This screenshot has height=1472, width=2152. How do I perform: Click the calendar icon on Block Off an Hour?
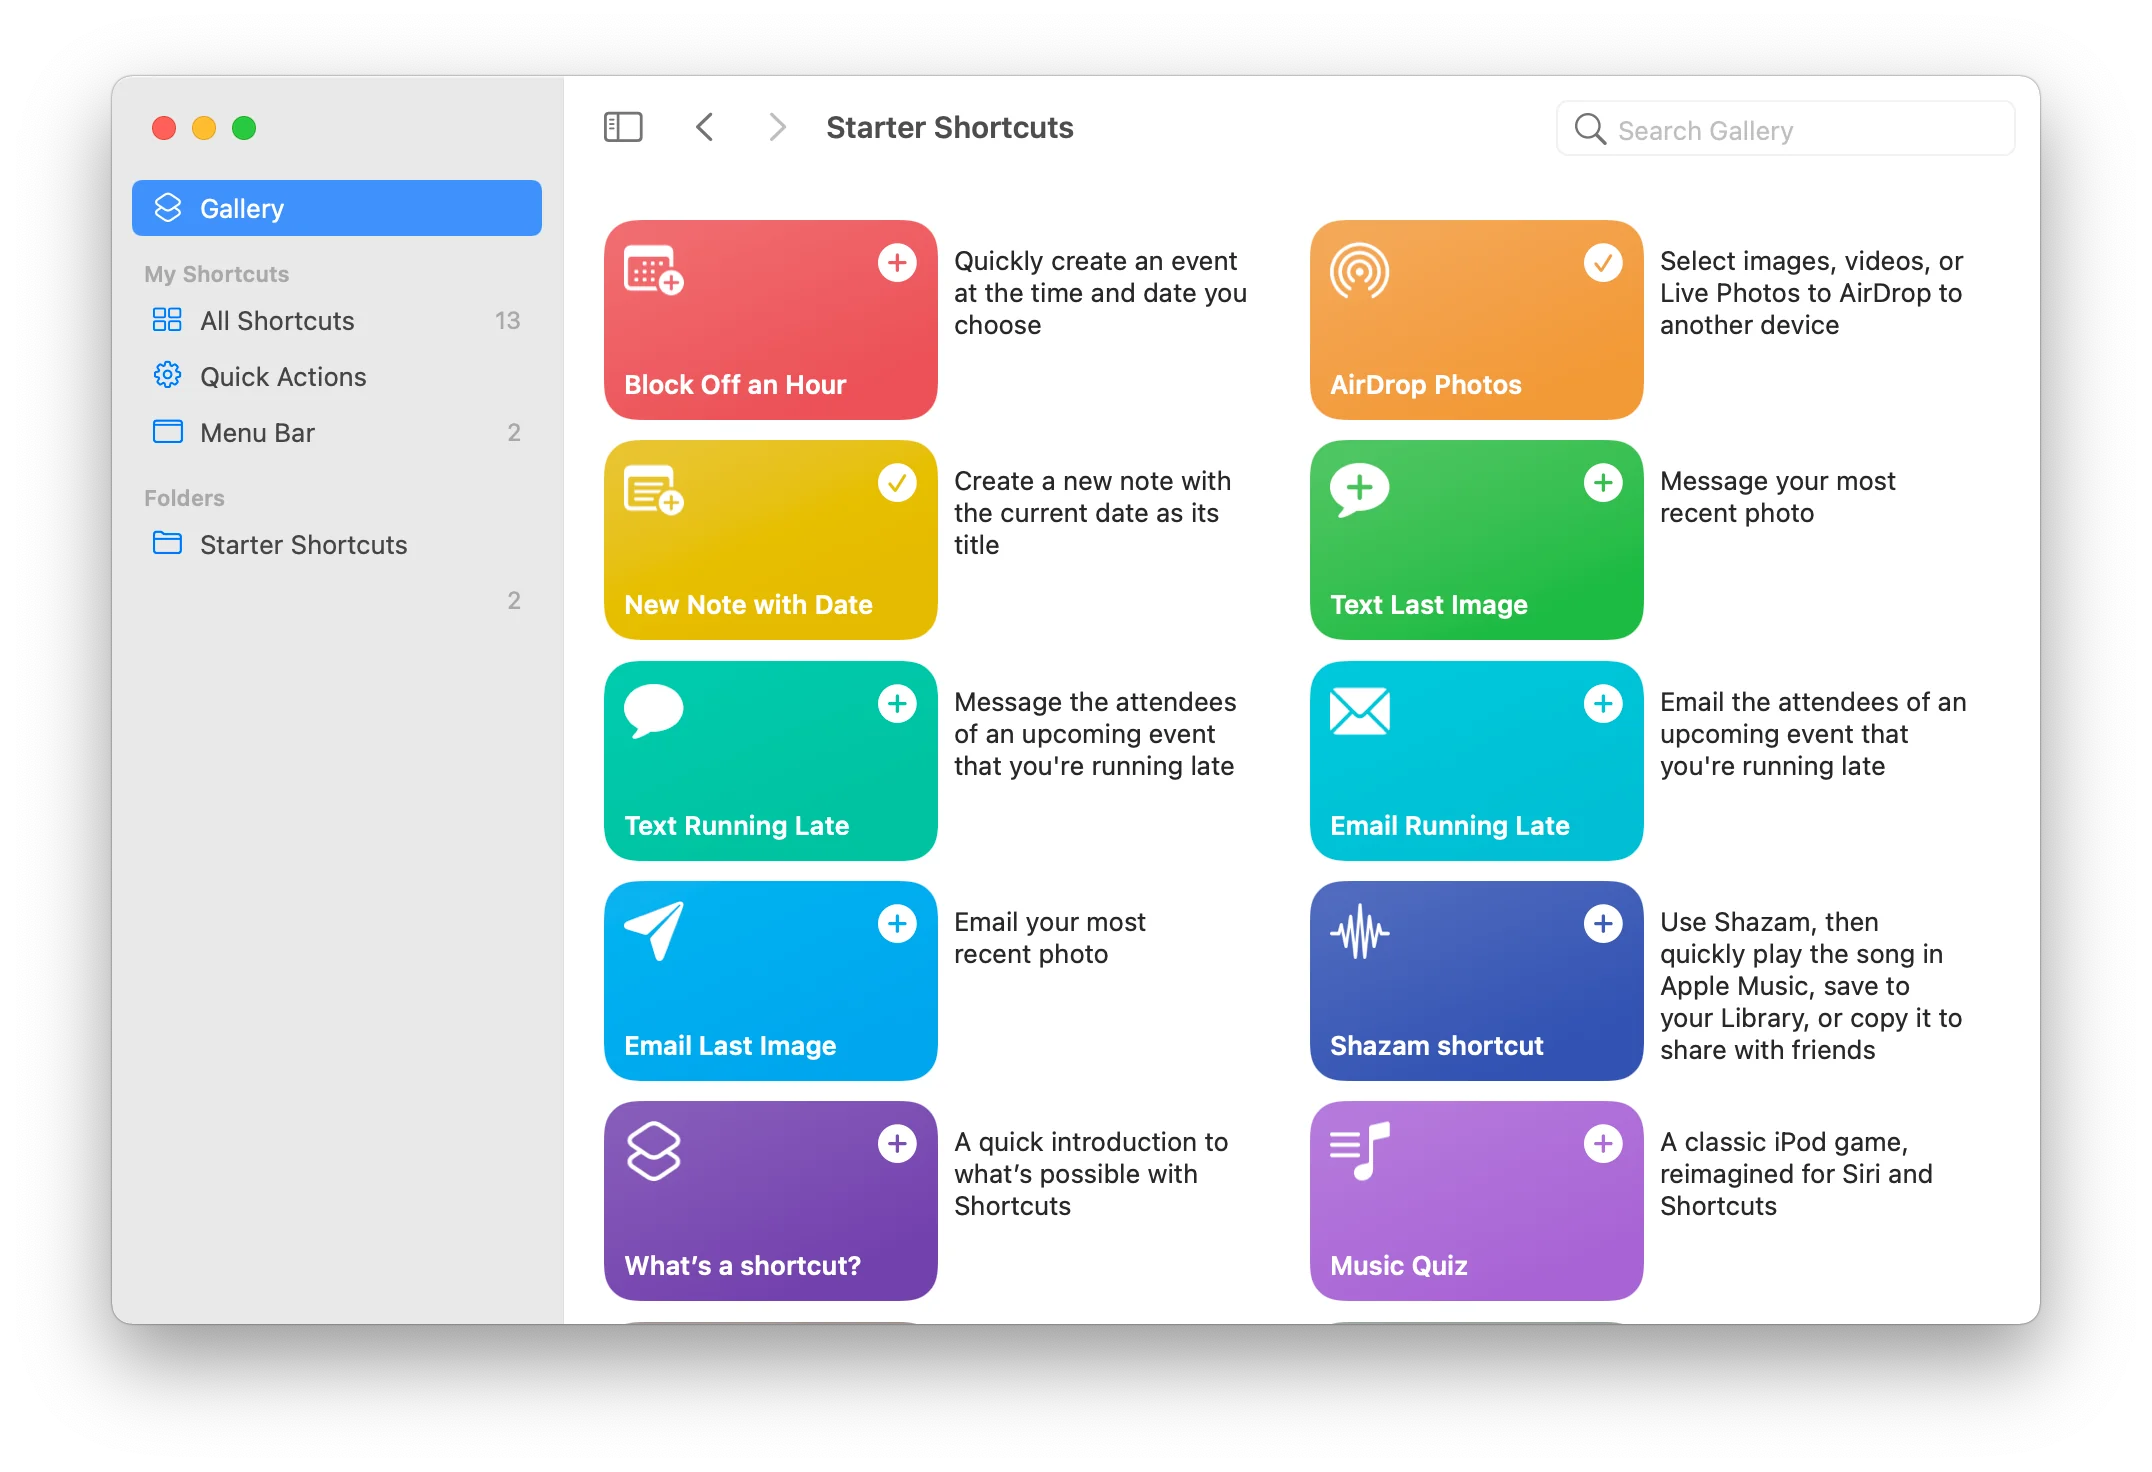tap(653, 270)
